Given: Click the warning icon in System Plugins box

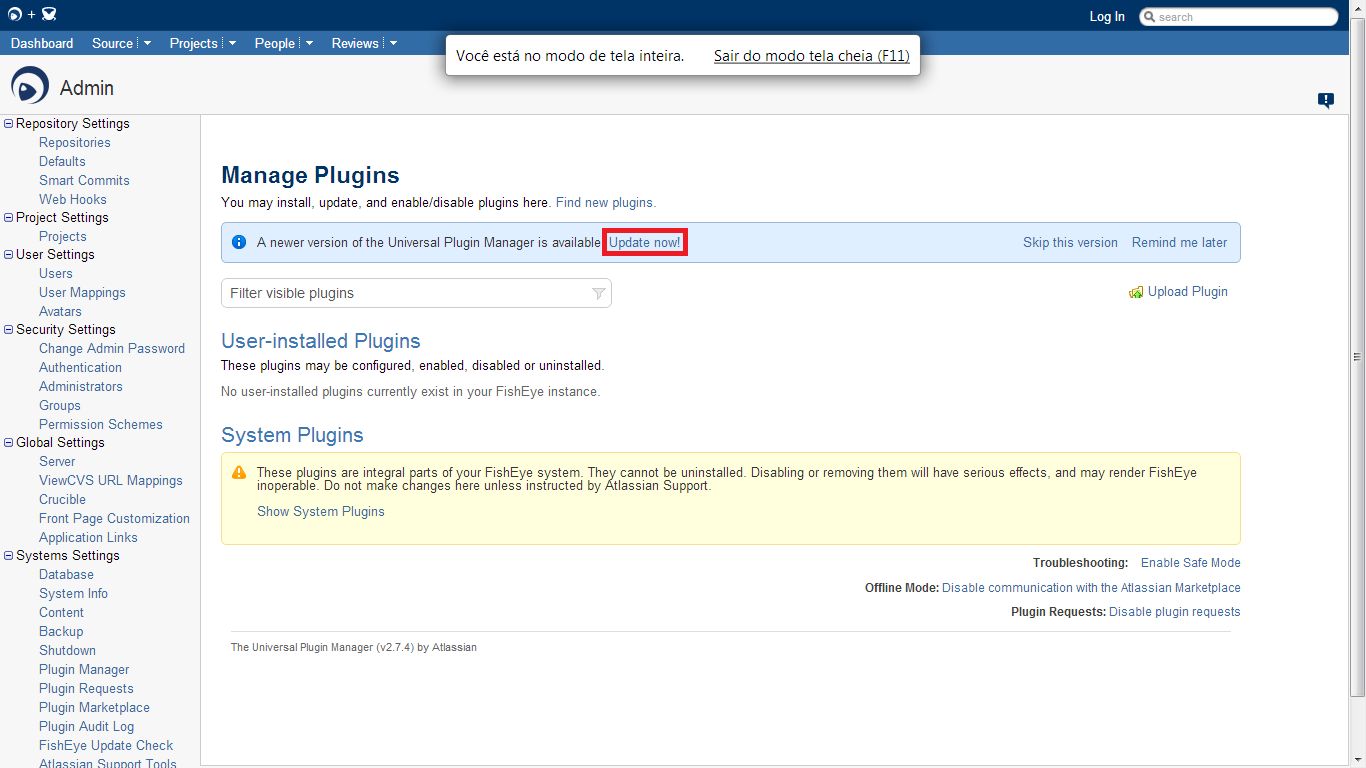Looking at the screenshot, I should click(239, 473).
